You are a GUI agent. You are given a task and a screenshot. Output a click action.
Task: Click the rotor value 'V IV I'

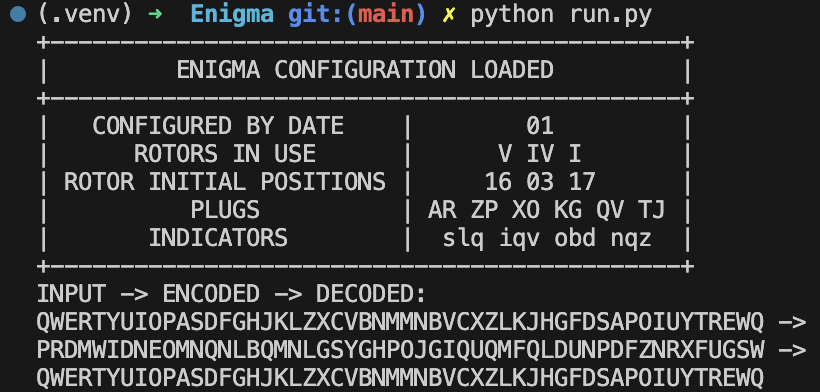coord(540,154)
